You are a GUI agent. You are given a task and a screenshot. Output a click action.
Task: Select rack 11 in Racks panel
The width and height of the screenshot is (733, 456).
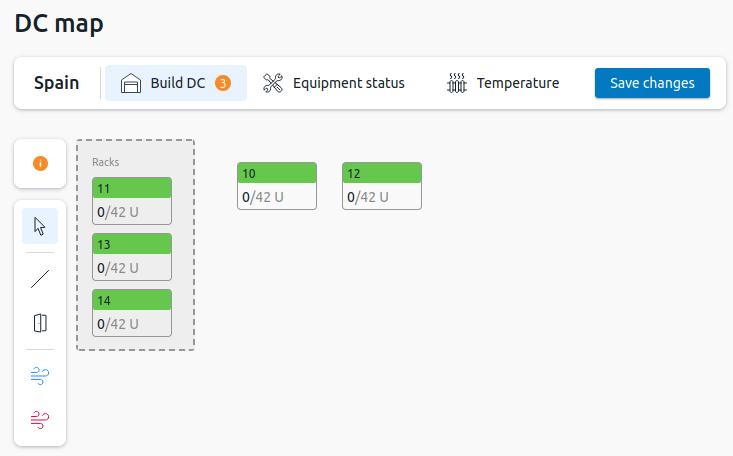click(132, 200)
